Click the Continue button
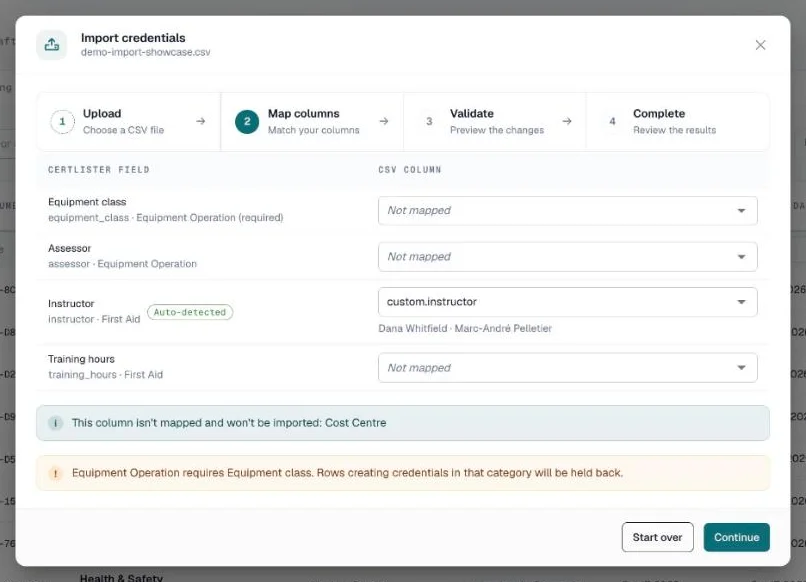806x582 pixels. tap(736, 537)
